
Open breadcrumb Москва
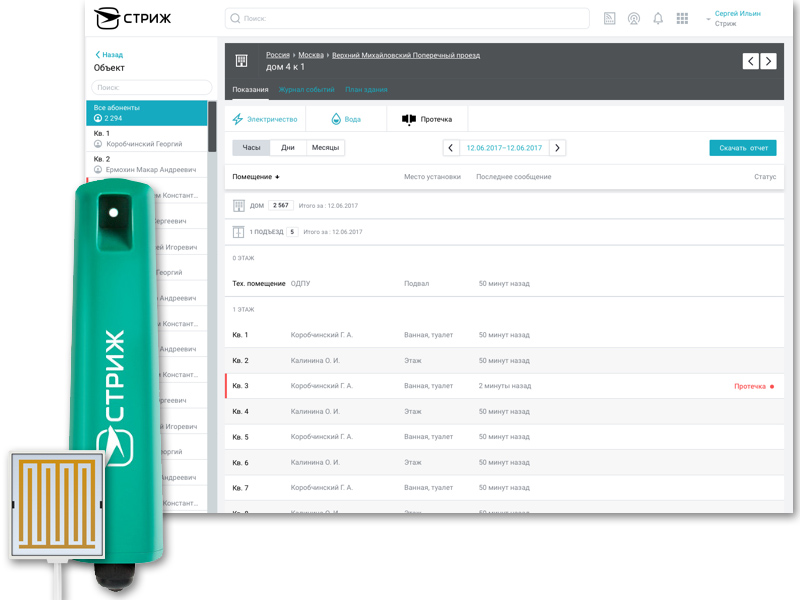click(311, 55)
